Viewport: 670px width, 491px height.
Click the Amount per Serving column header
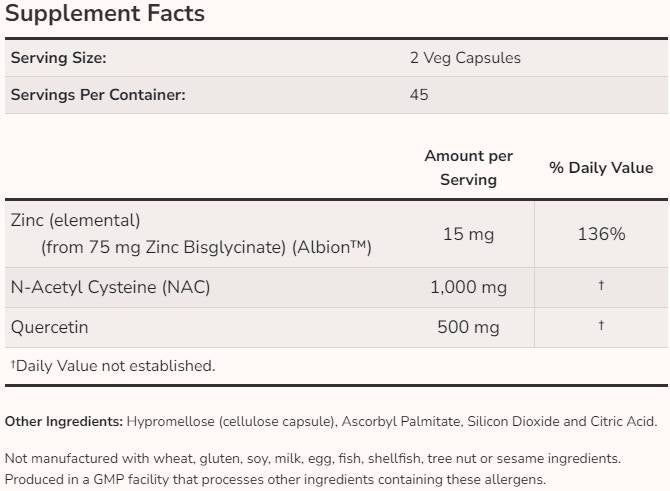pyautogui.click(x=468, y=168)
